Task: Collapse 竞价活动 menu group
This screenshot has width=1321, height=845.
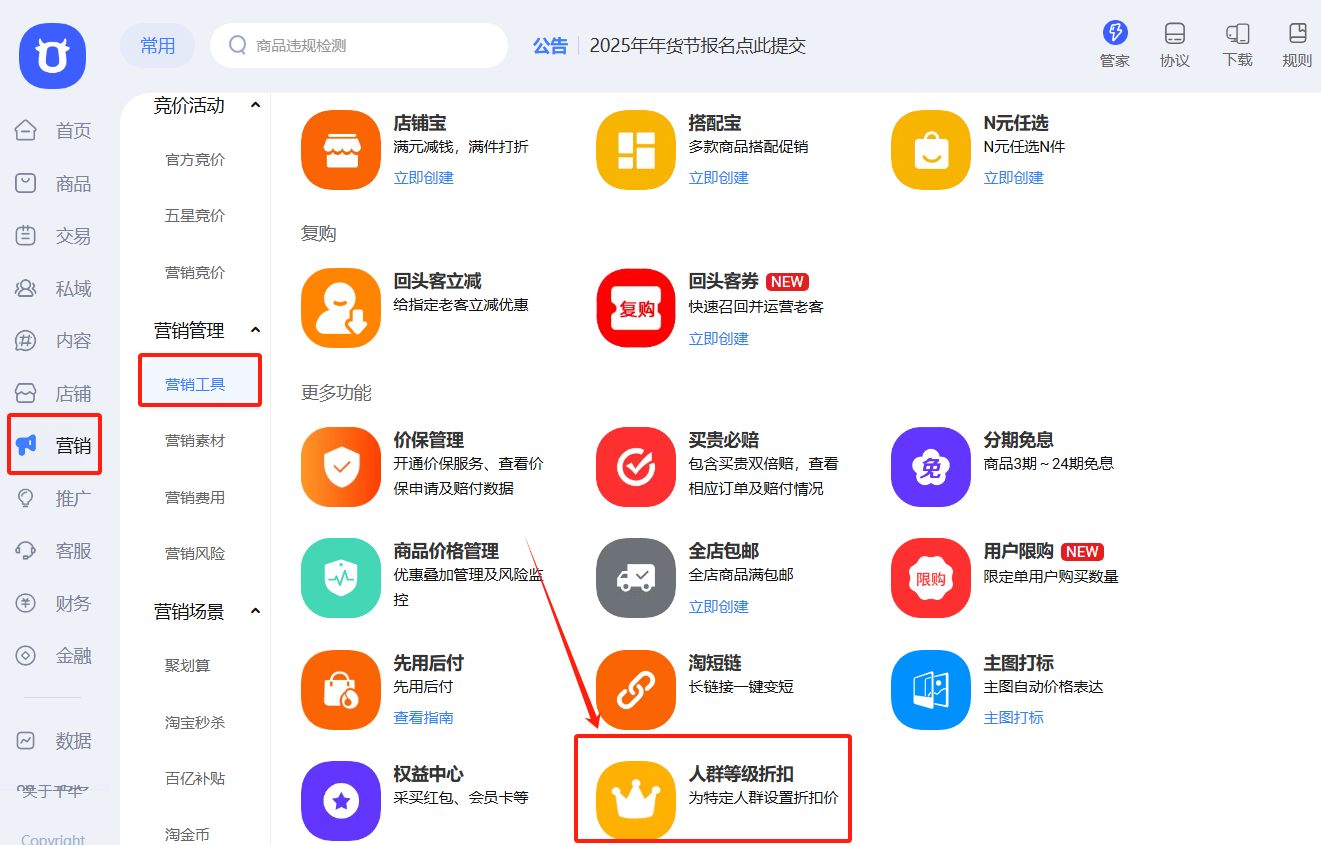Action: coord(255,105)
